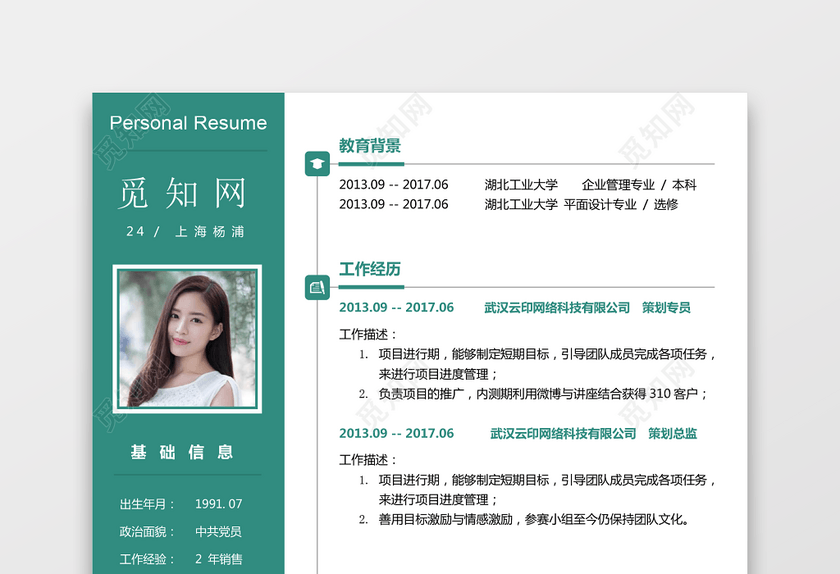Click the '2 年销售' value
Viewport: 840px width, 574px height.
[219, 559]
